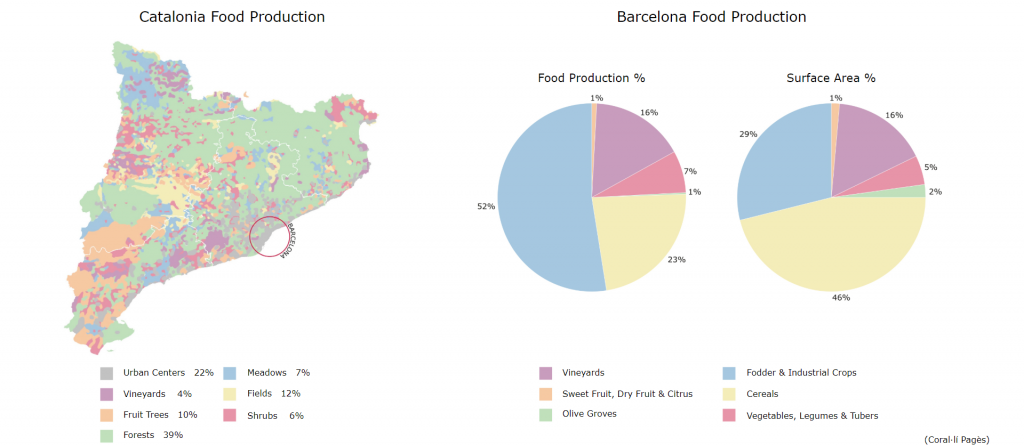Select the 52% slice in Food Production pie
This screenshot has height=446, width=1024.
click(545, 210)
